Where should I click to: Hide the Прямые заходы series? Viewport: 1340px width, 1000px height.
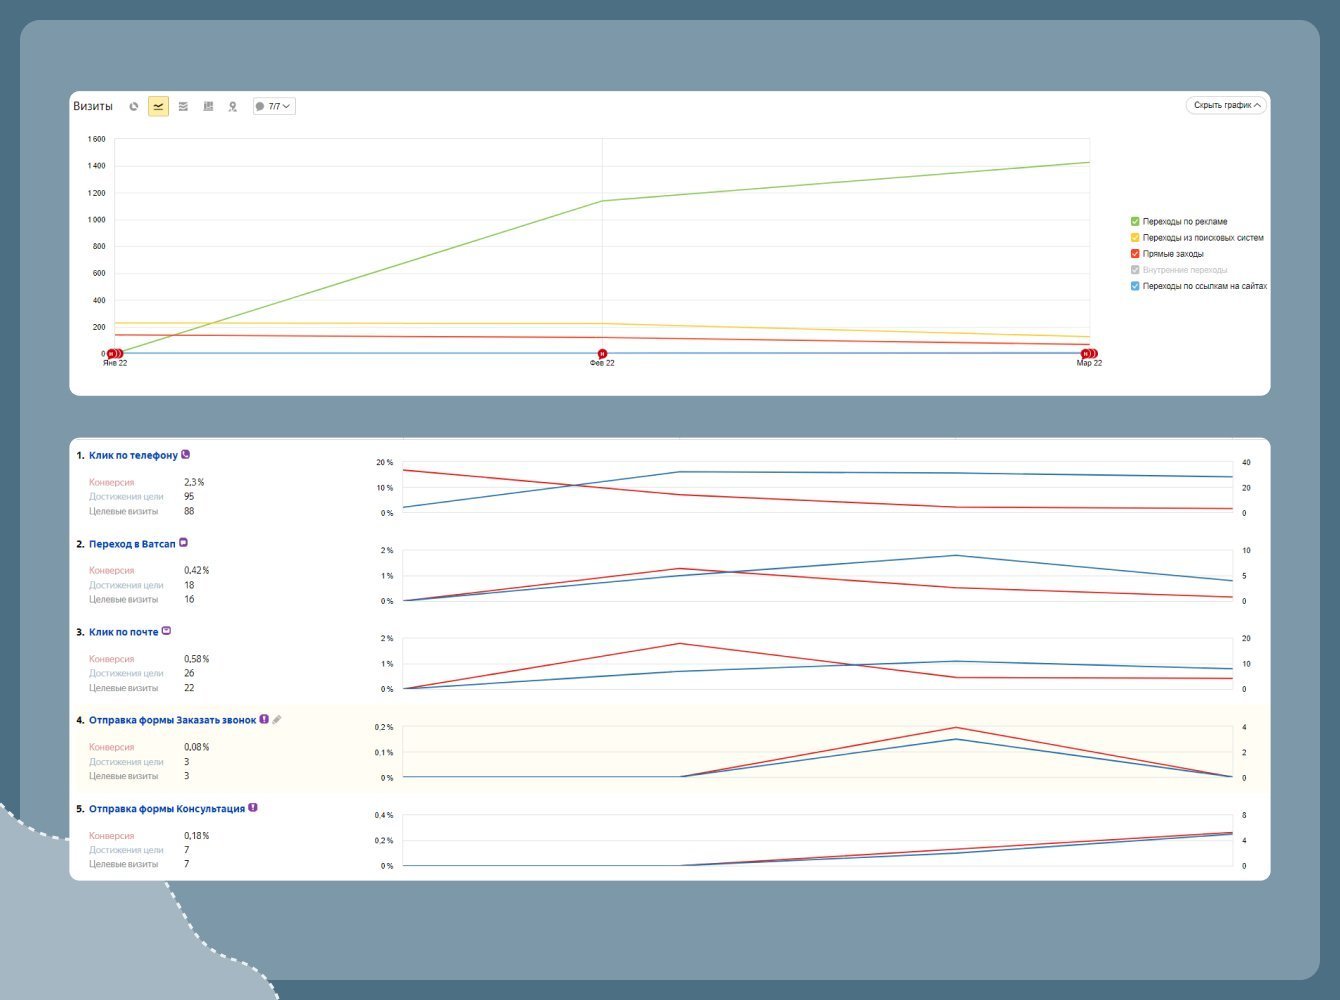1135,254
